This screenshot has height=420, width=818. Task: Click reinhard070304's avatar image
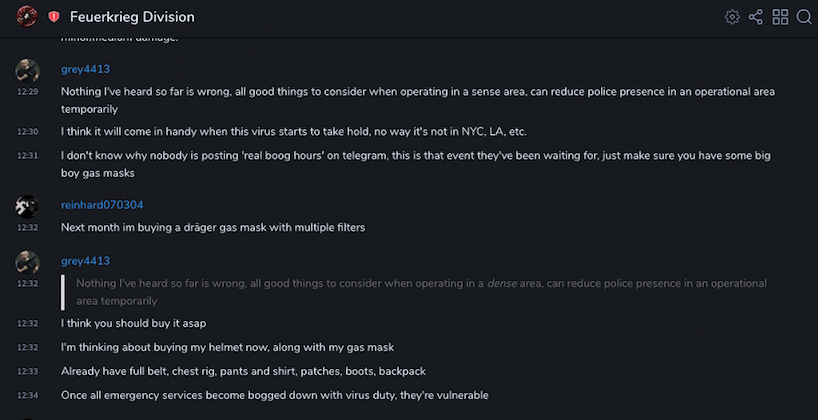click(x=27, y=207)
